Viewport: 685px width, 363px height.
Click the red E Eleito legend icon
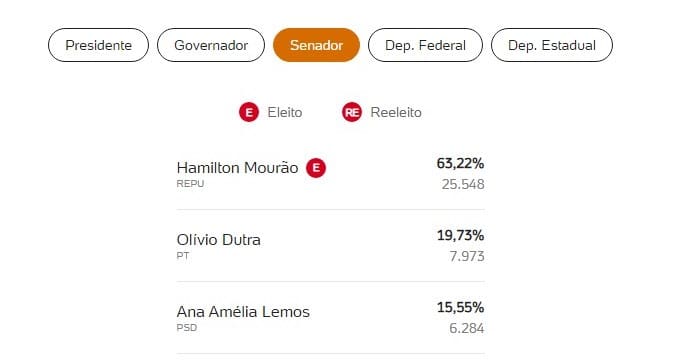pos(249,112)
